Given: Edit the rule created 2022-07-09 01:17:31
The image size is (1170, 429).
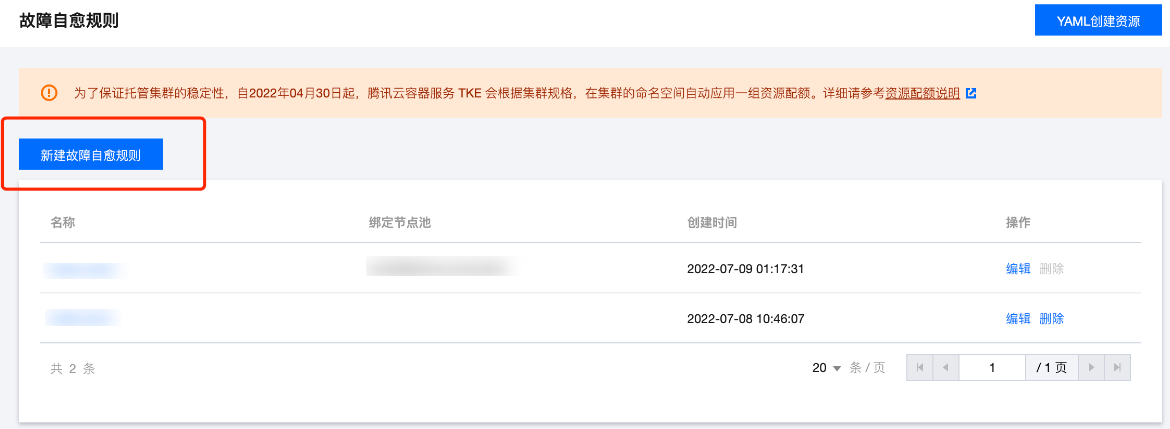Looking at the screenshot, I should [1018, 269].
